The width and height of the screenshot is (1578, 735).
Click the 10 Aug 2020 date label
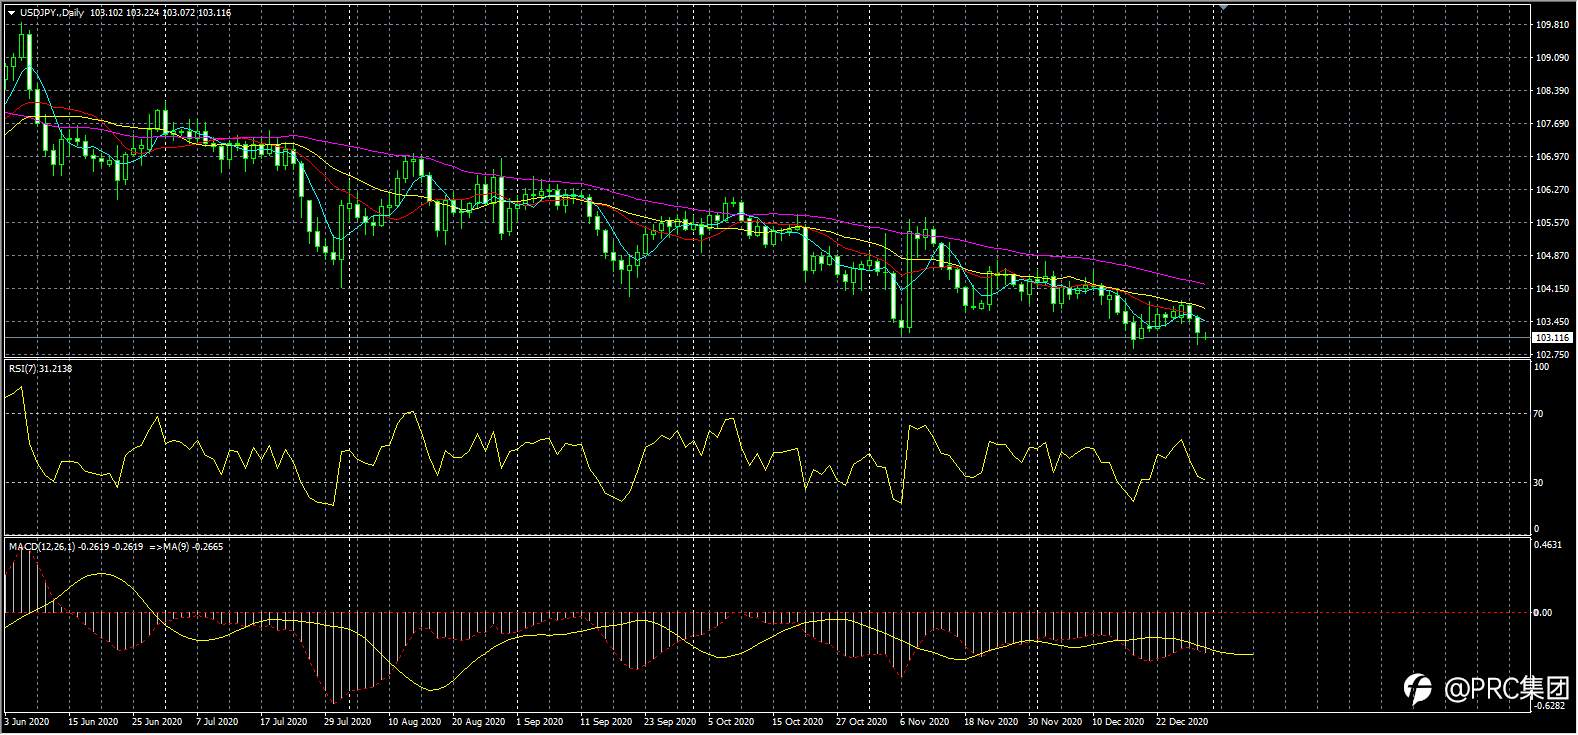(415, 721)
